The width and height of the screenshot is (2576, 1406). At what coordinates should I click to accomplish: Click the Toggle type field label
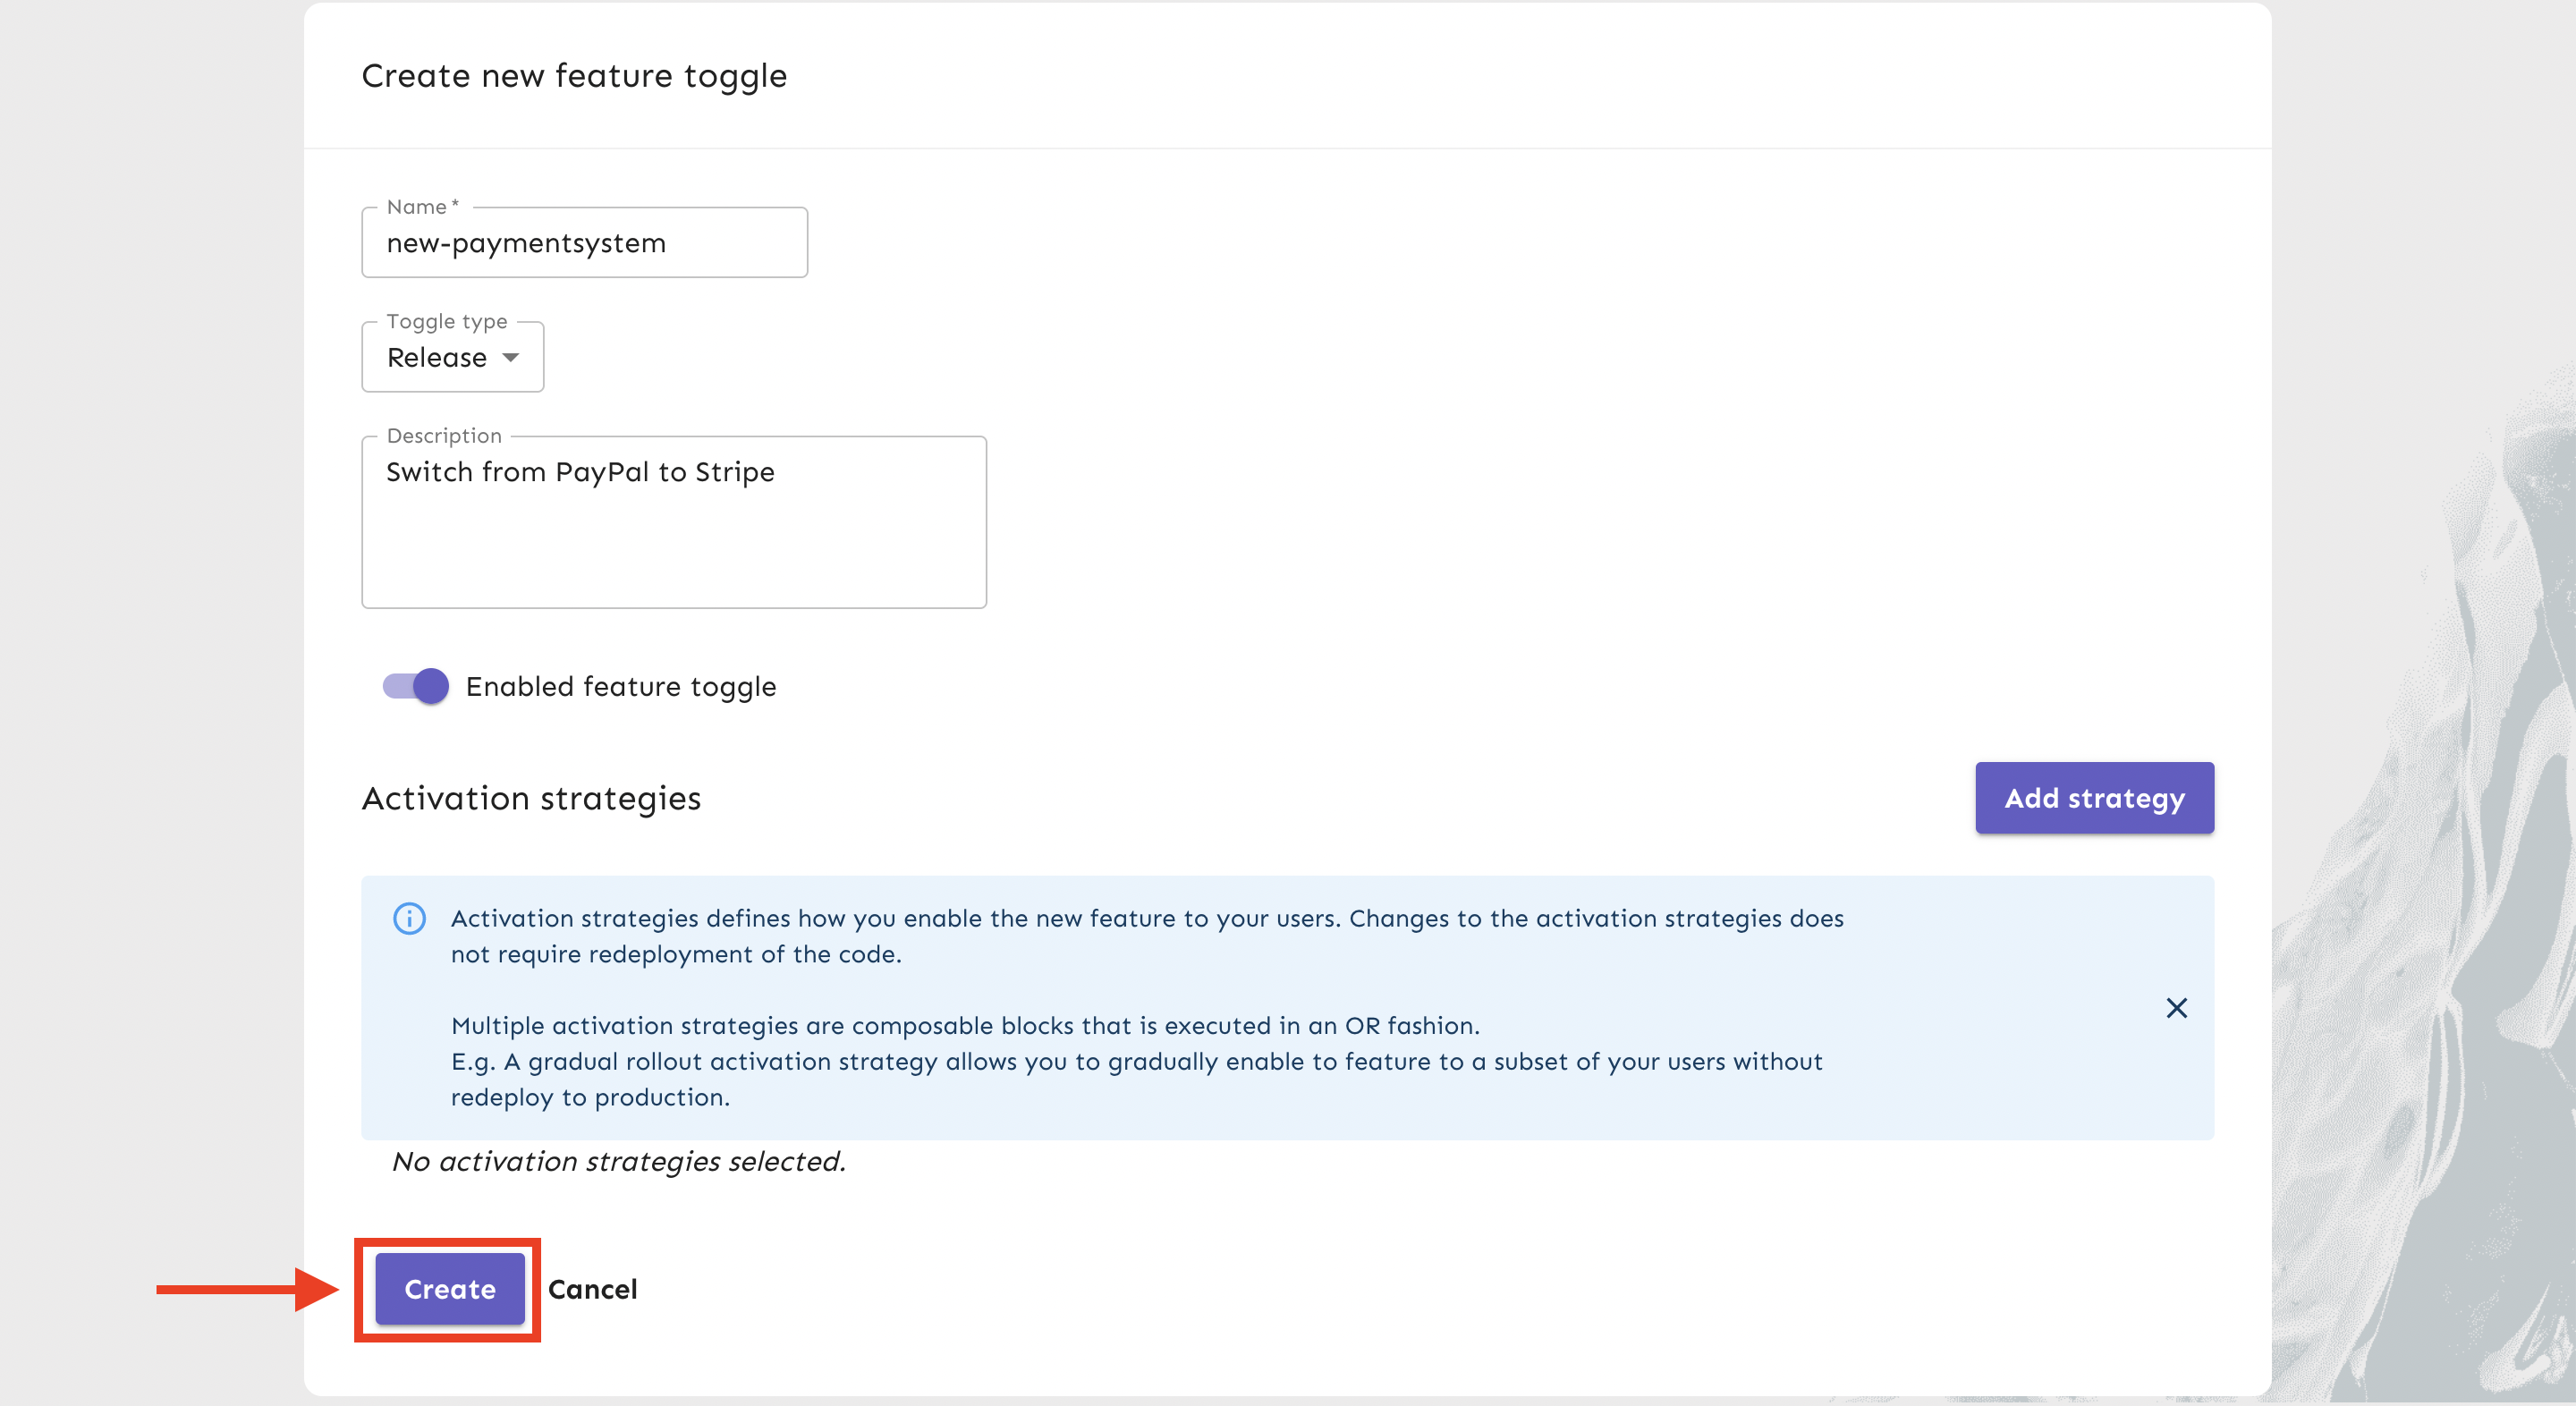pos(447,321)
